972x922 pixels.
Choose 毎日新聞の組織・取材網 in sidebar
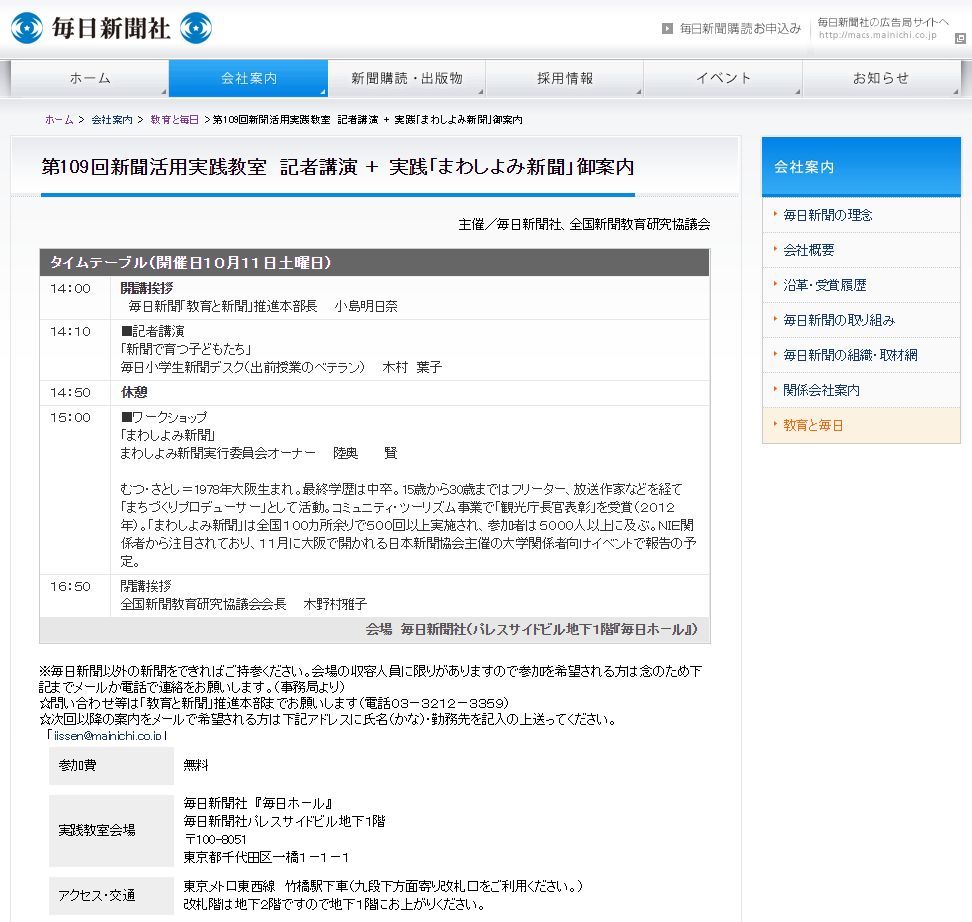(850, 355)
